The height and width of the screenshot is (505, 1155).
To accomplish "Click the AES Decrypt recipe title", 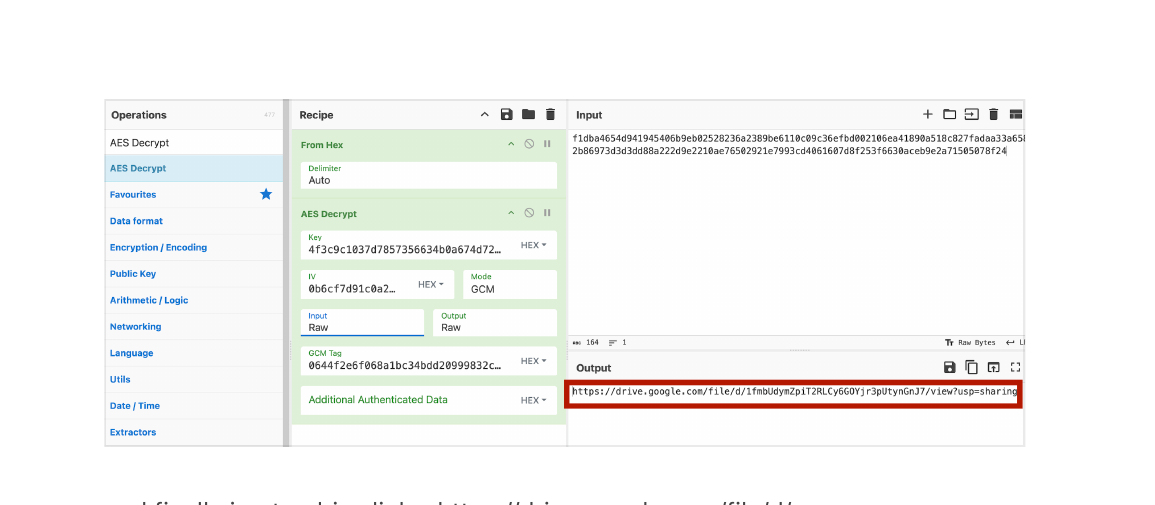I will [329, 213].
